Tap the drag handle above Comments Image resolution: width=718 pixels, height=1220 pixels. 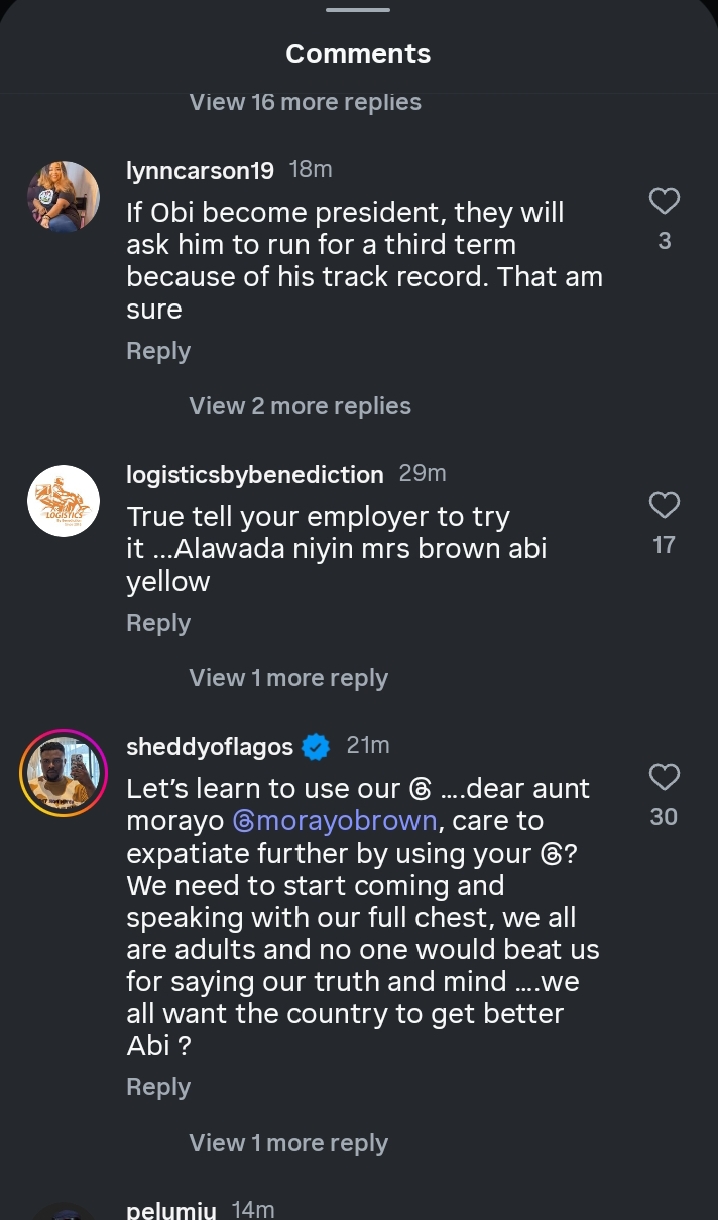(x=358, y=10)
